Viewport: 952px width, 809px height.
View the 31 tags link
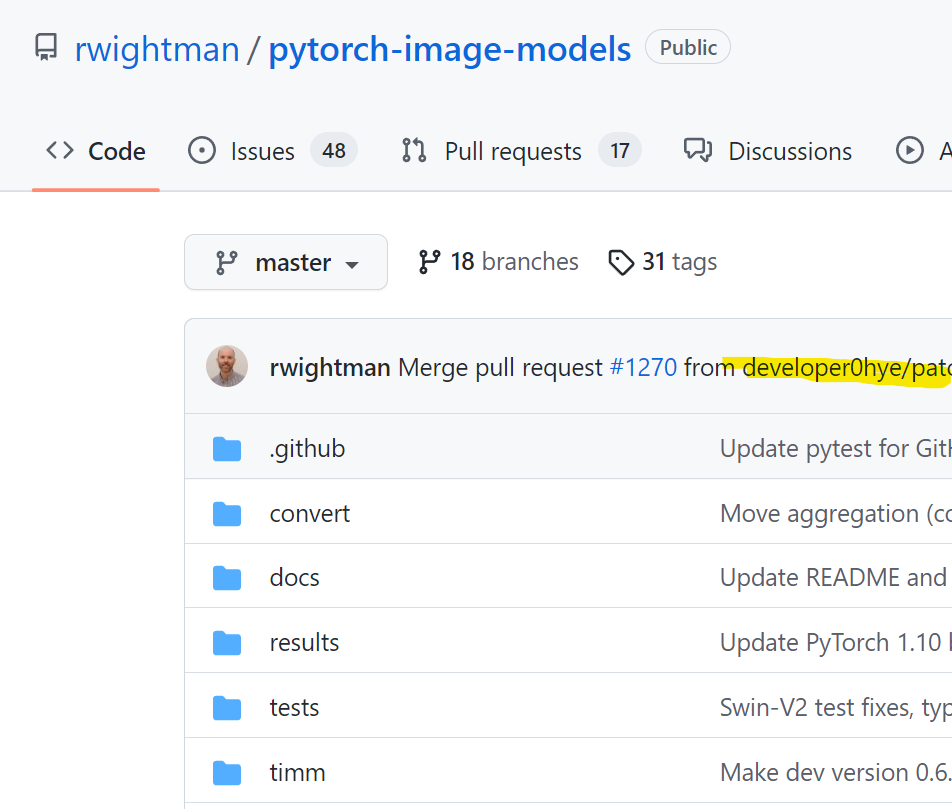tap(662, 262)
